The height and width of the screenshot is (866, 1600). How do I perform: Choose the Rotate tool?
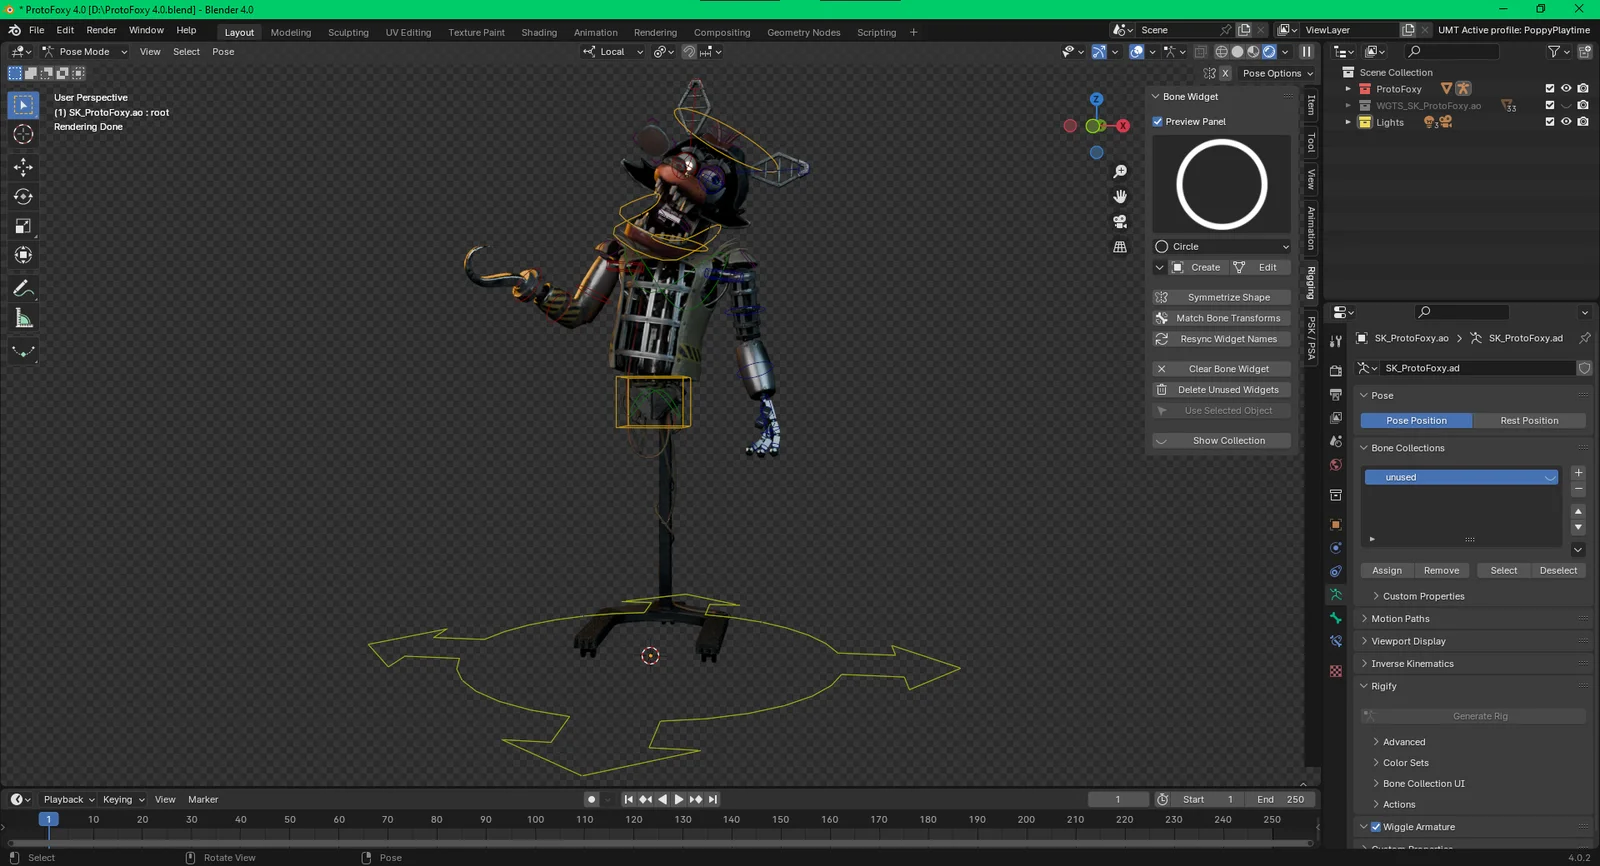click(x=23, y=197)
